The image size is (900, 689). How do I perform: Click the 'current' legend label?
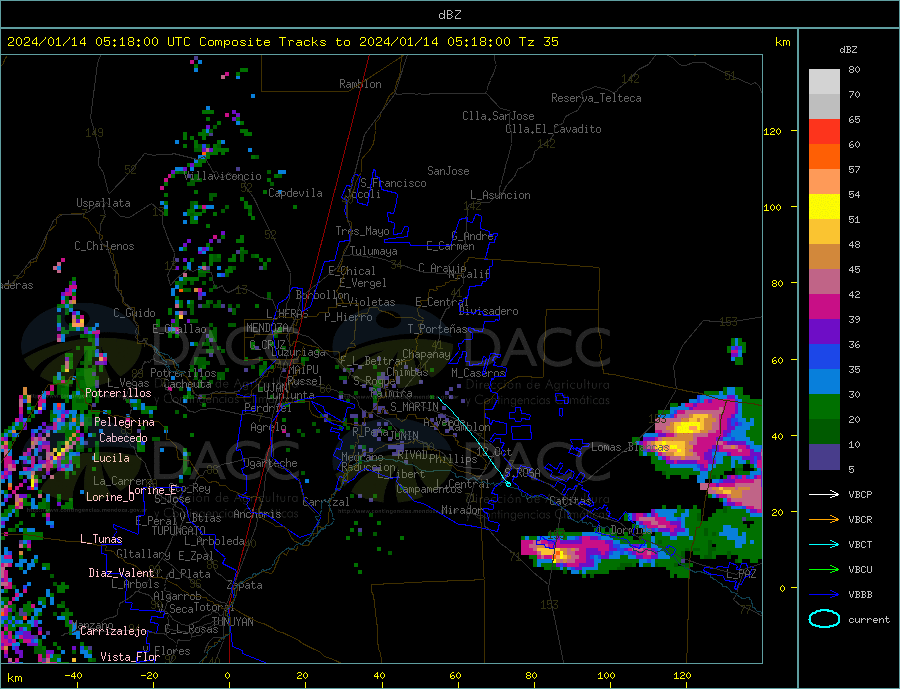(x=869, y=620)
